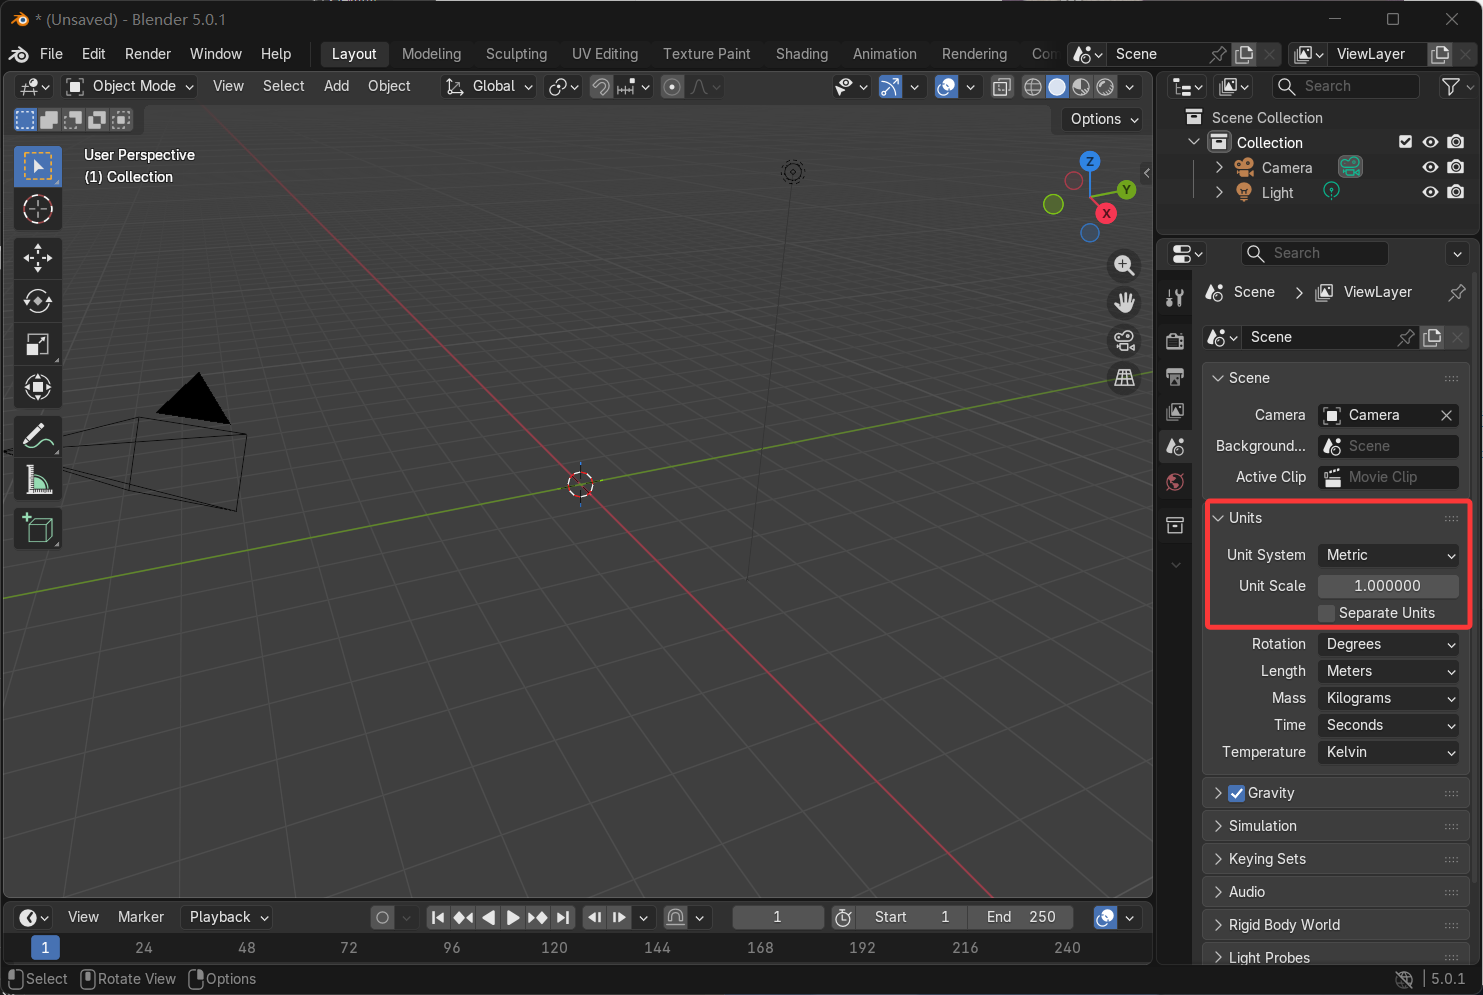Hide the Light in viewport

click(1430, 192)
